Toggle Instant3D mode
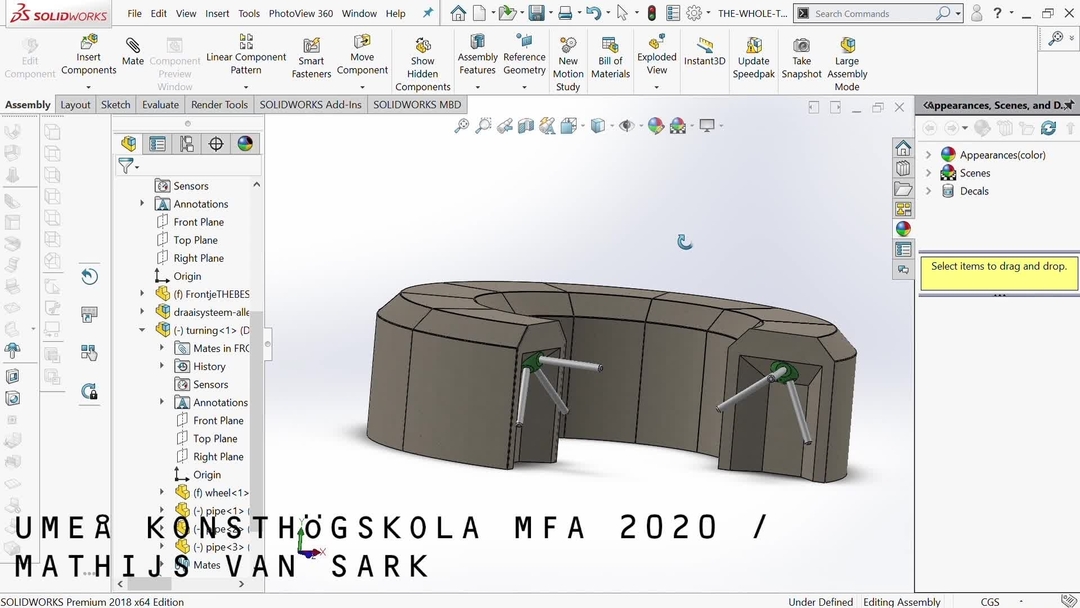 pyautogui.click(x=705, y=52)
